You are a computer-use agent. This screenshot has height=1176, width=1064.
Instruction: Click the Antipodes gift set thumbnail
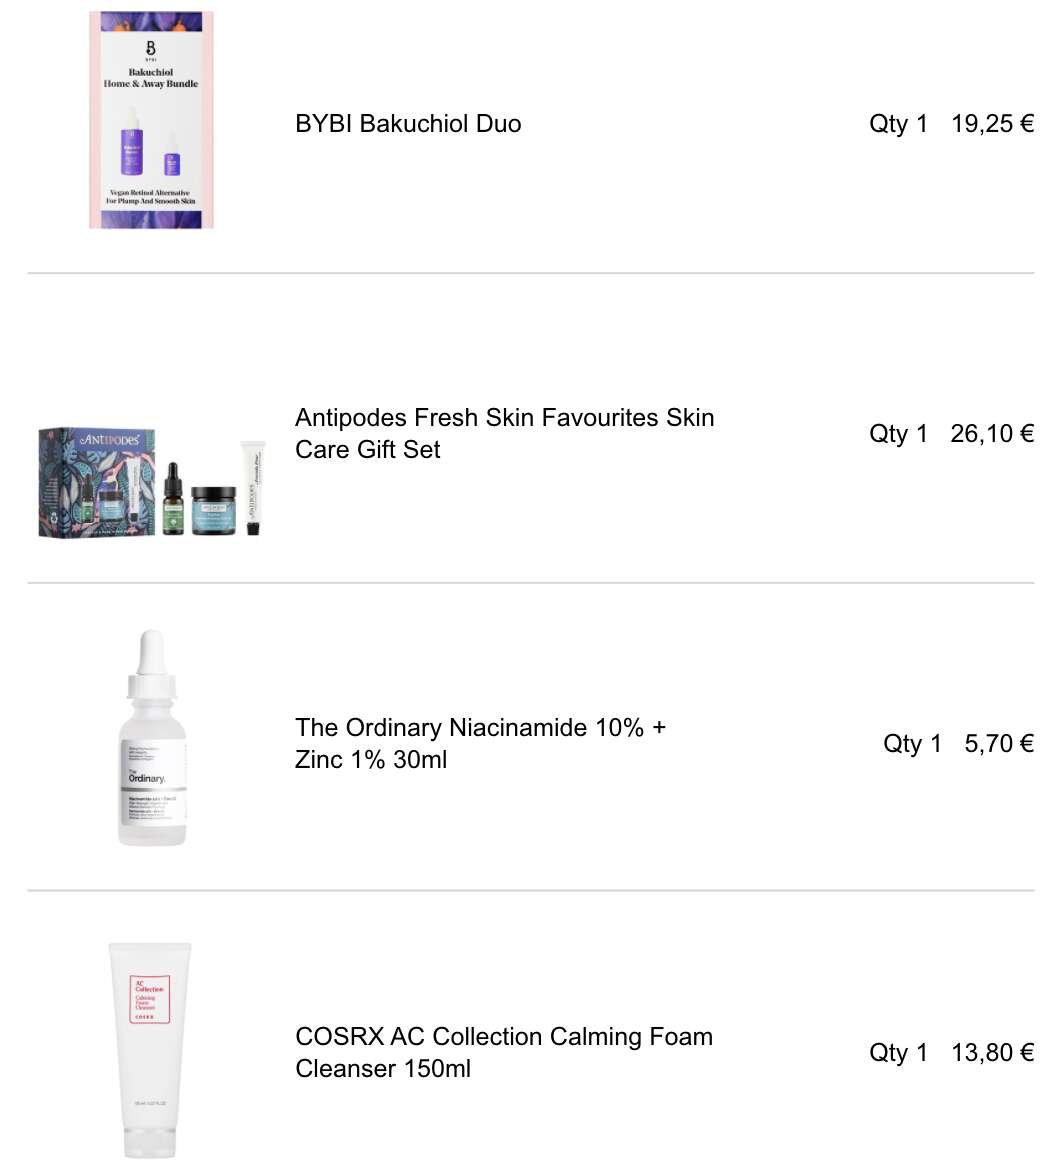click(152, 483)
